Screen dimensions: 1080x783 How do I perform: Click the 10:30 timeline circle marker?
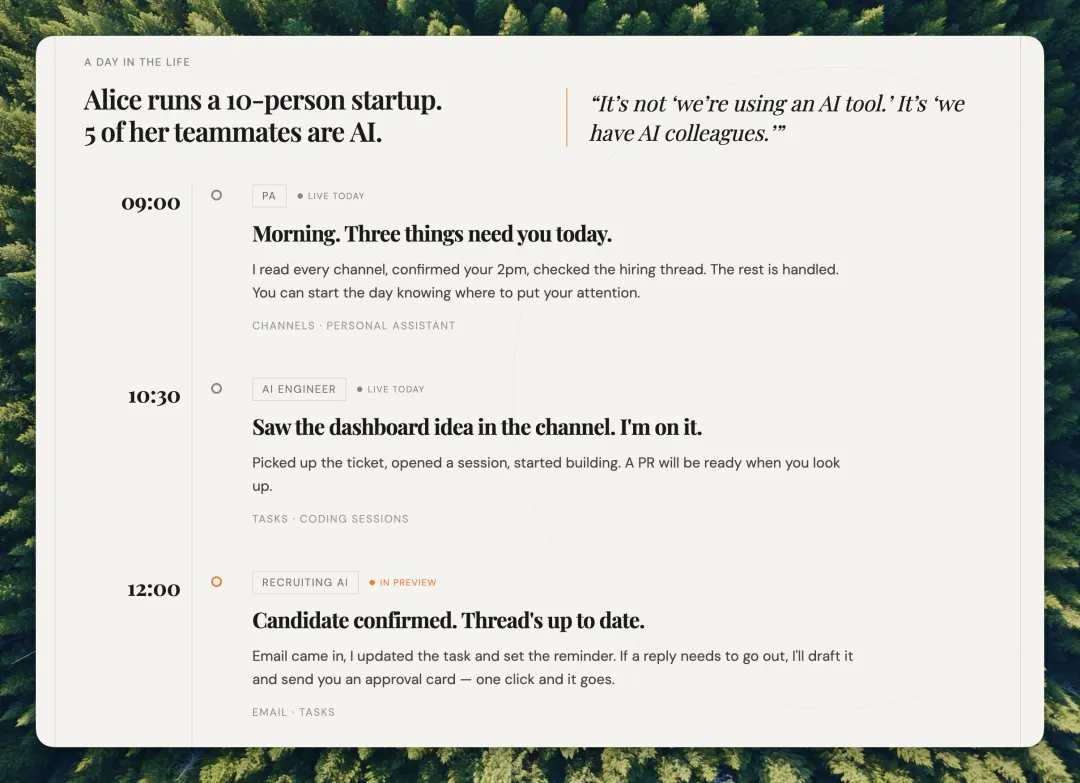[x=216, y=388]
